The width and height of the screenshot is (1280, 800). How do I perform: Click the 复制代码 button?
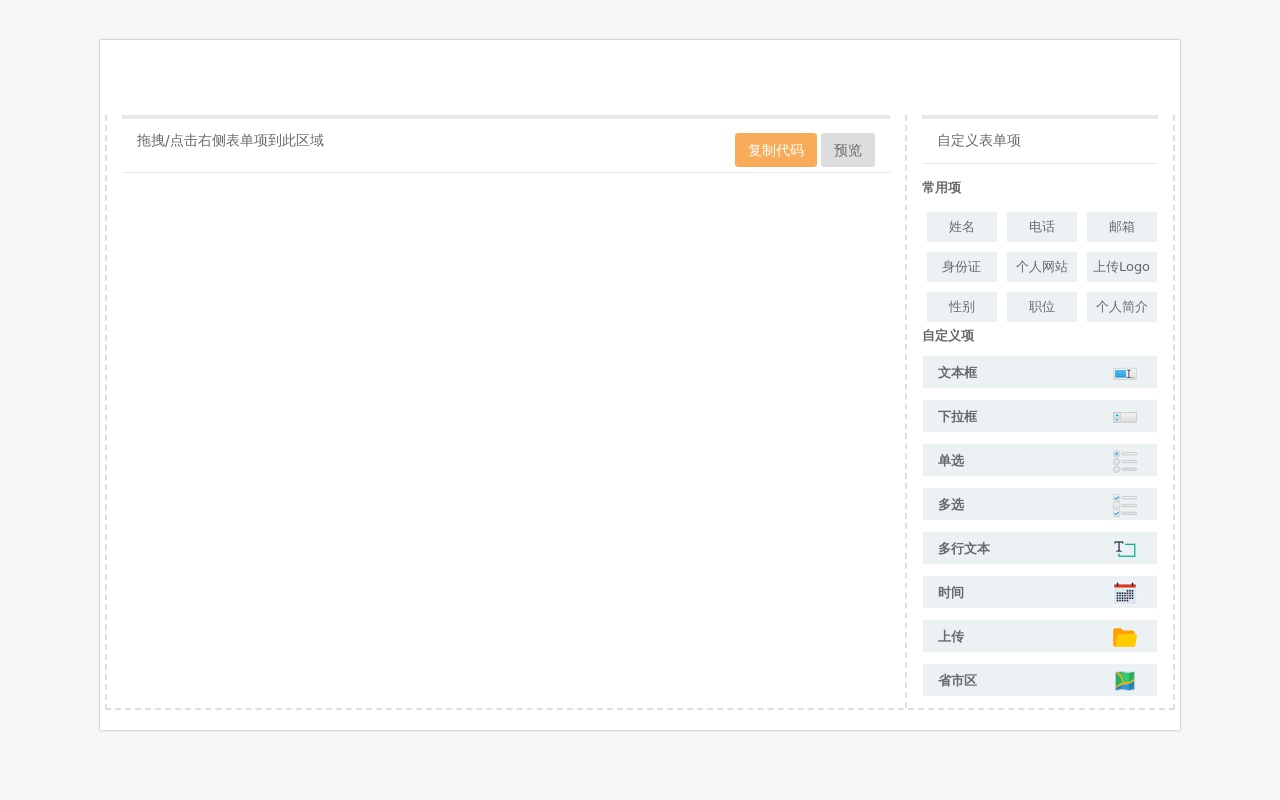coord(776,150)
